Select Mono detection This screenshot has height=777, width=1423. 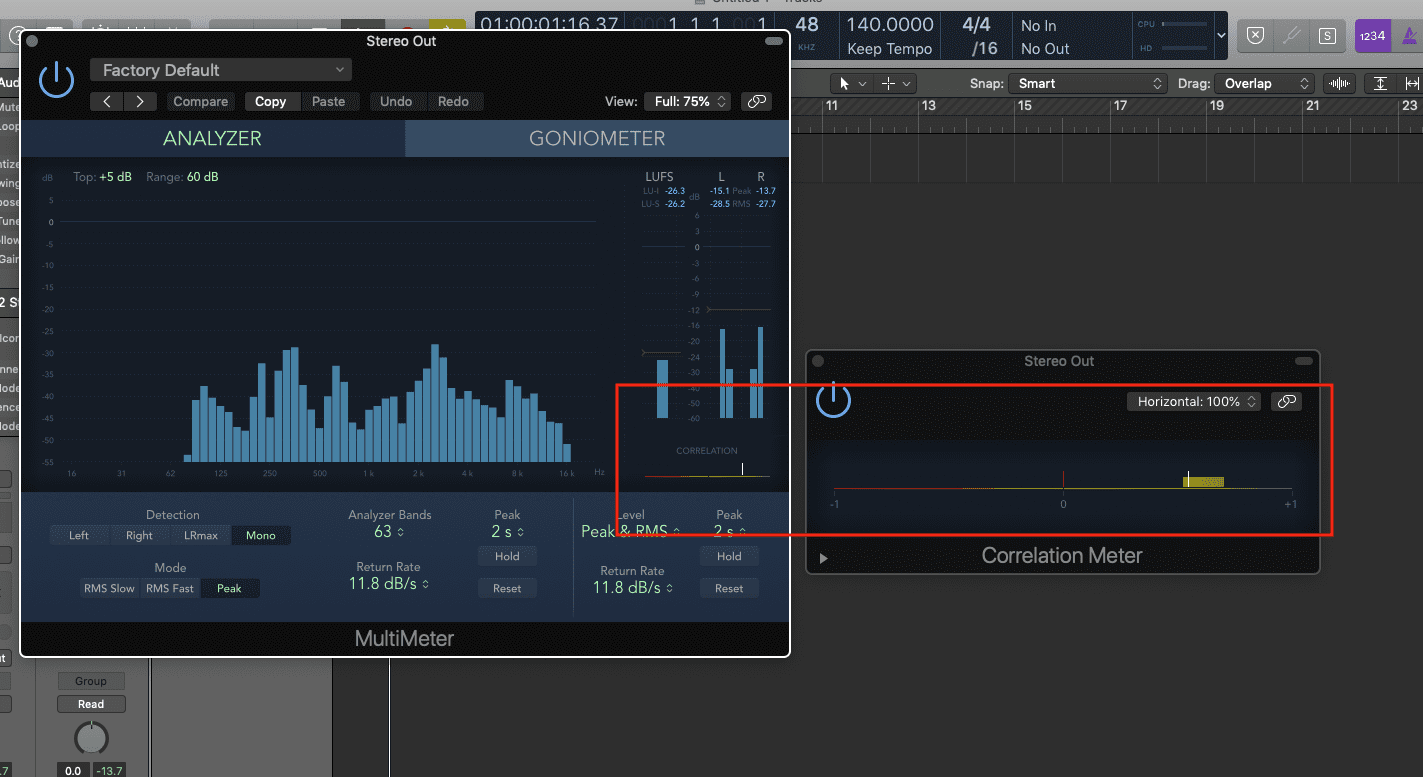(x=261, y=535)
